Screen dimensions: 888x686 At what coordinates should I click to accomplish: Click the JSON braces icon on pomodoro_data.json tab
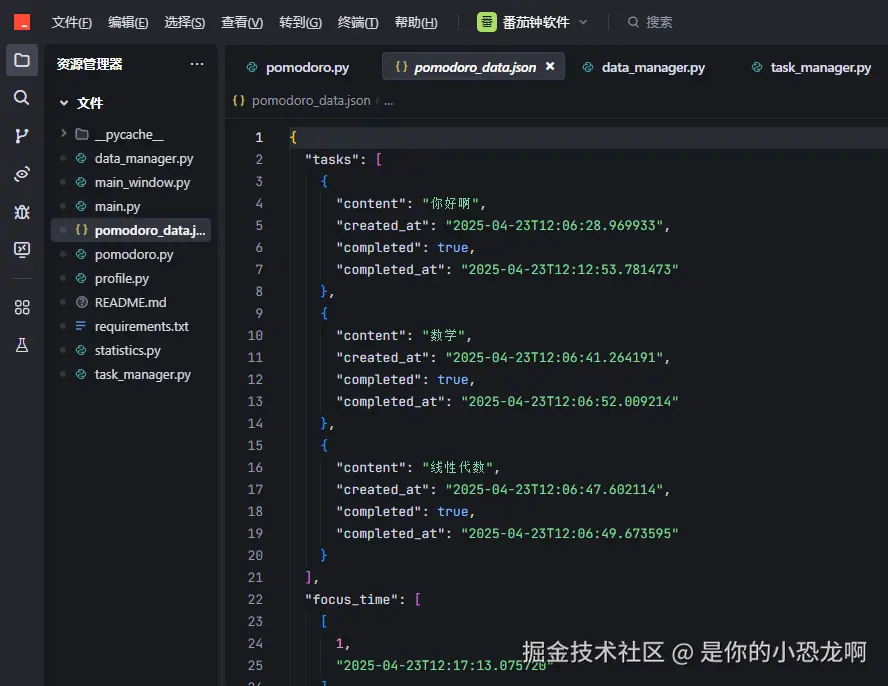(x=402, y=67)
